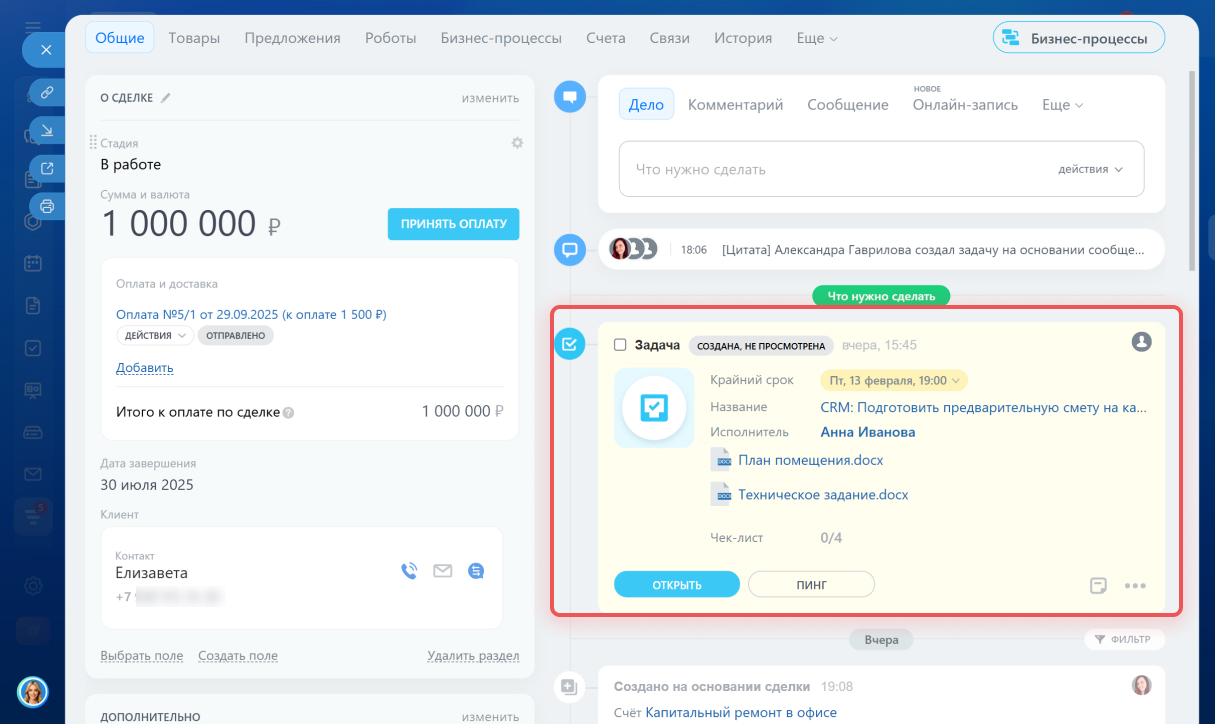
Task: Expand Еще dropdown in top tabs
Action: [x=816, y=38]
